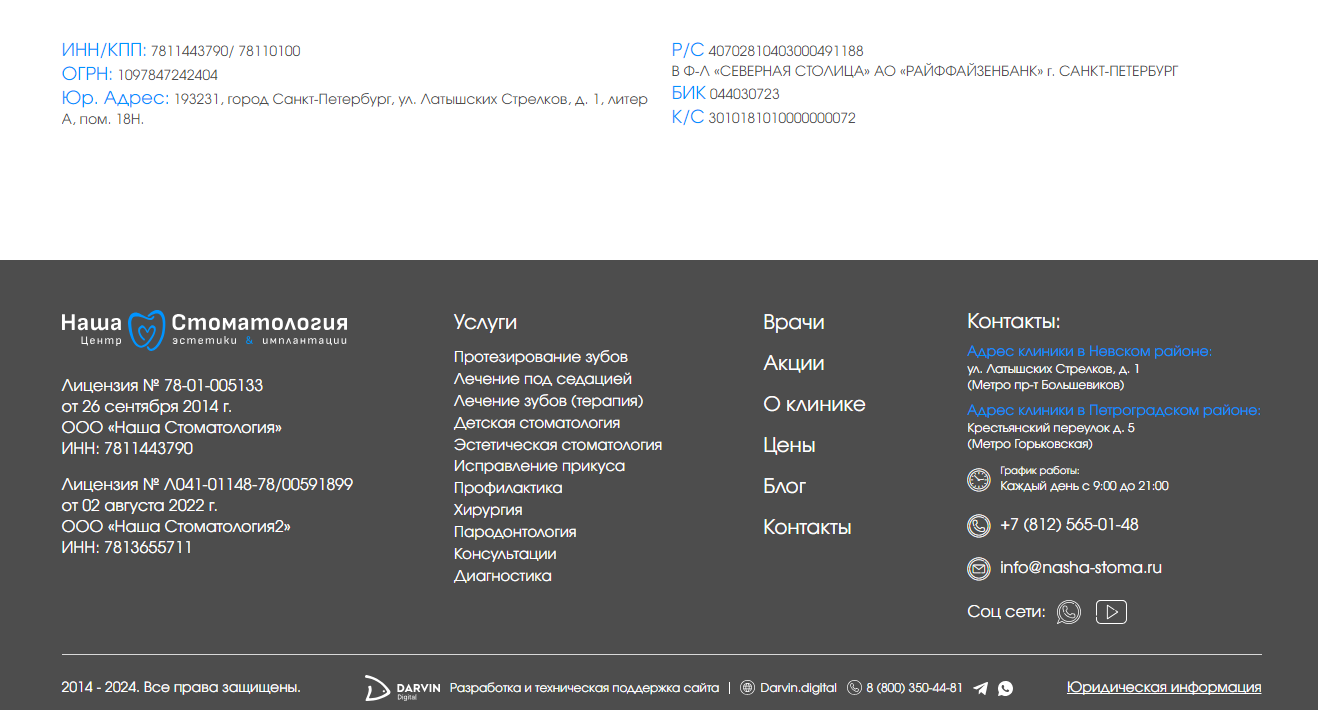The width and height of the screenshot is (1318, 710).
Task: Click Каждый день с 9:00 до 21:00
Action: pos(1084,486)
